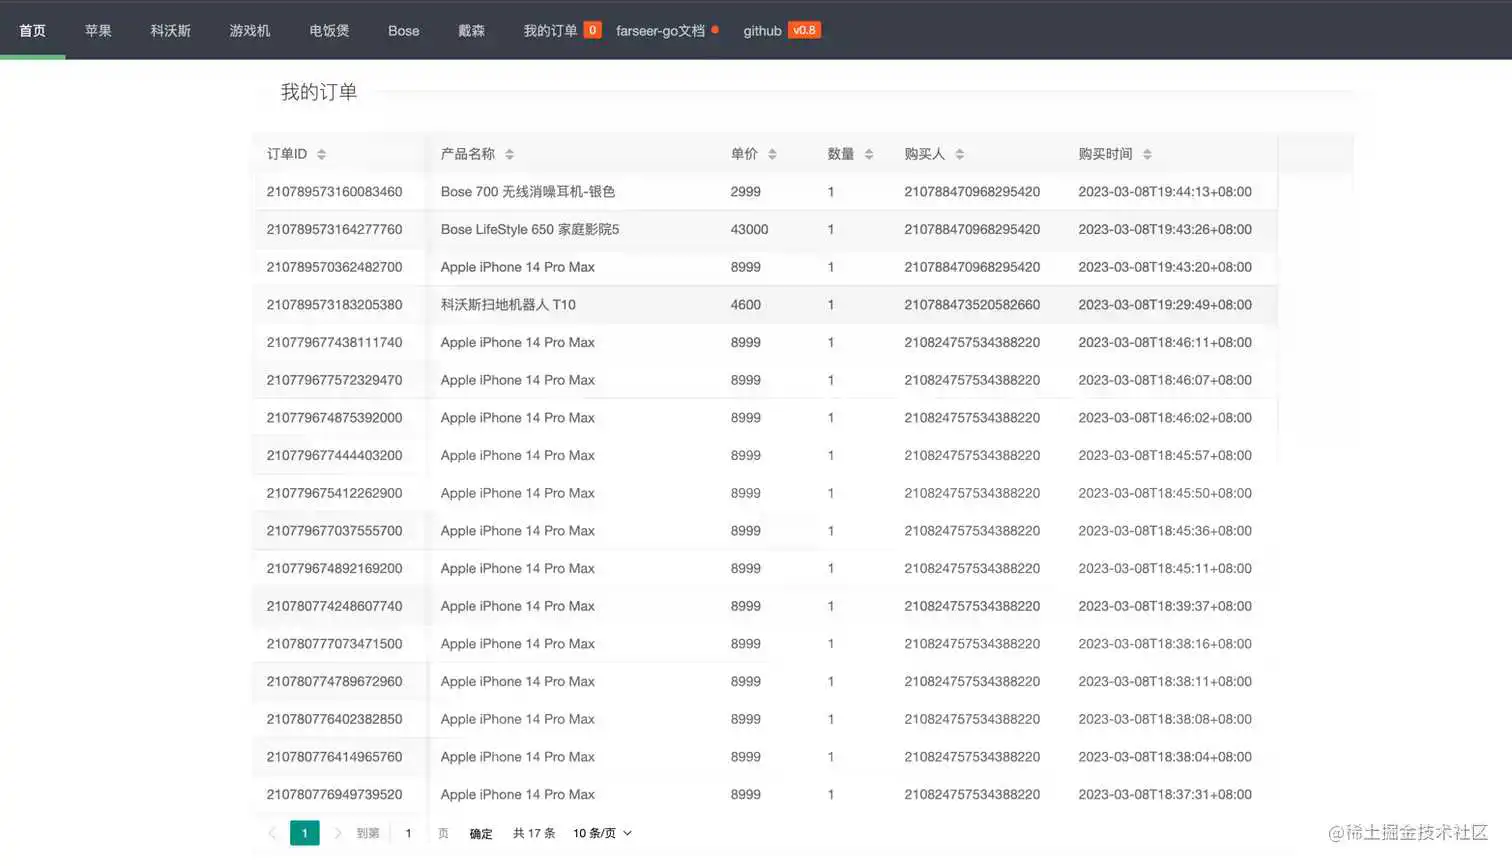1512x866 pixels.
Task: Open the 戴森 nav item
Action: pyautogui.click(x=471, y=30)
